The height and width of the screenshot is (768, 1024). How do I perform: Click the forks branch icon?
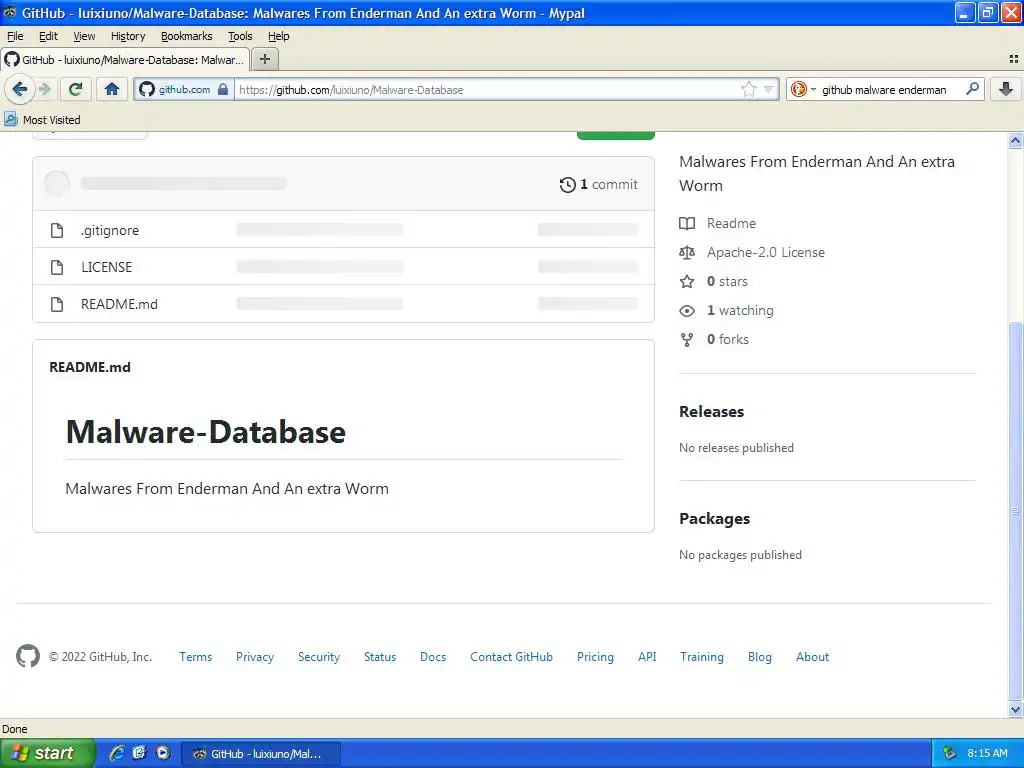tap(687, 340)
